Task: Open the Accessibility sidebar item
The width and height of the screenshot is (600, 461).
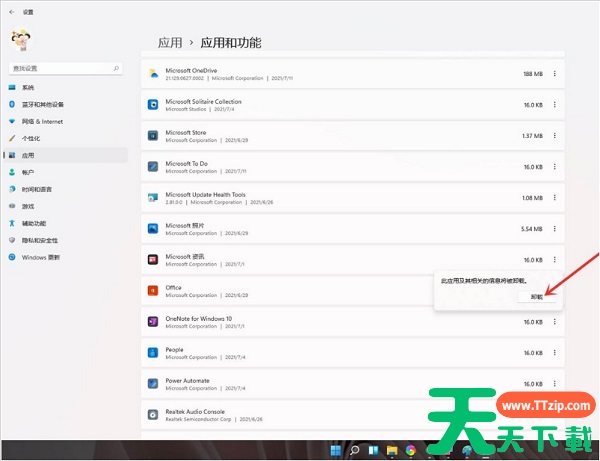Action: tap(65, 223)
